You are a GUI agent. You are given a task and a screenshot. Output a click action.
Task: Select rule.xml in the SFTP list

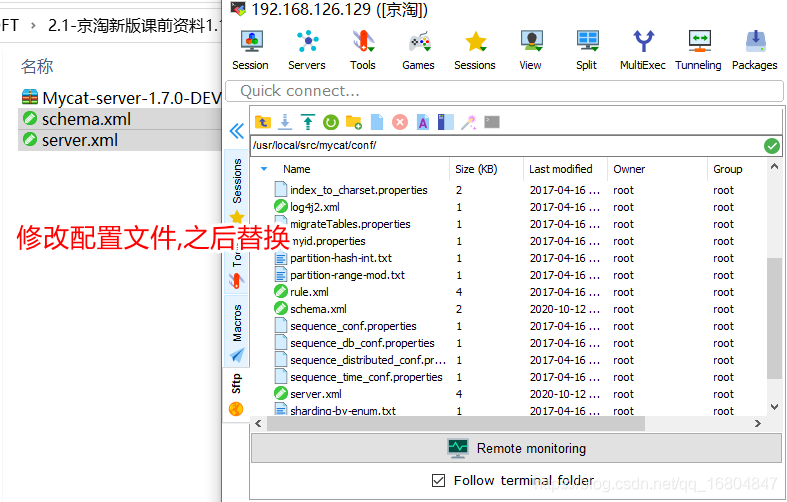[x=309, y=292]
